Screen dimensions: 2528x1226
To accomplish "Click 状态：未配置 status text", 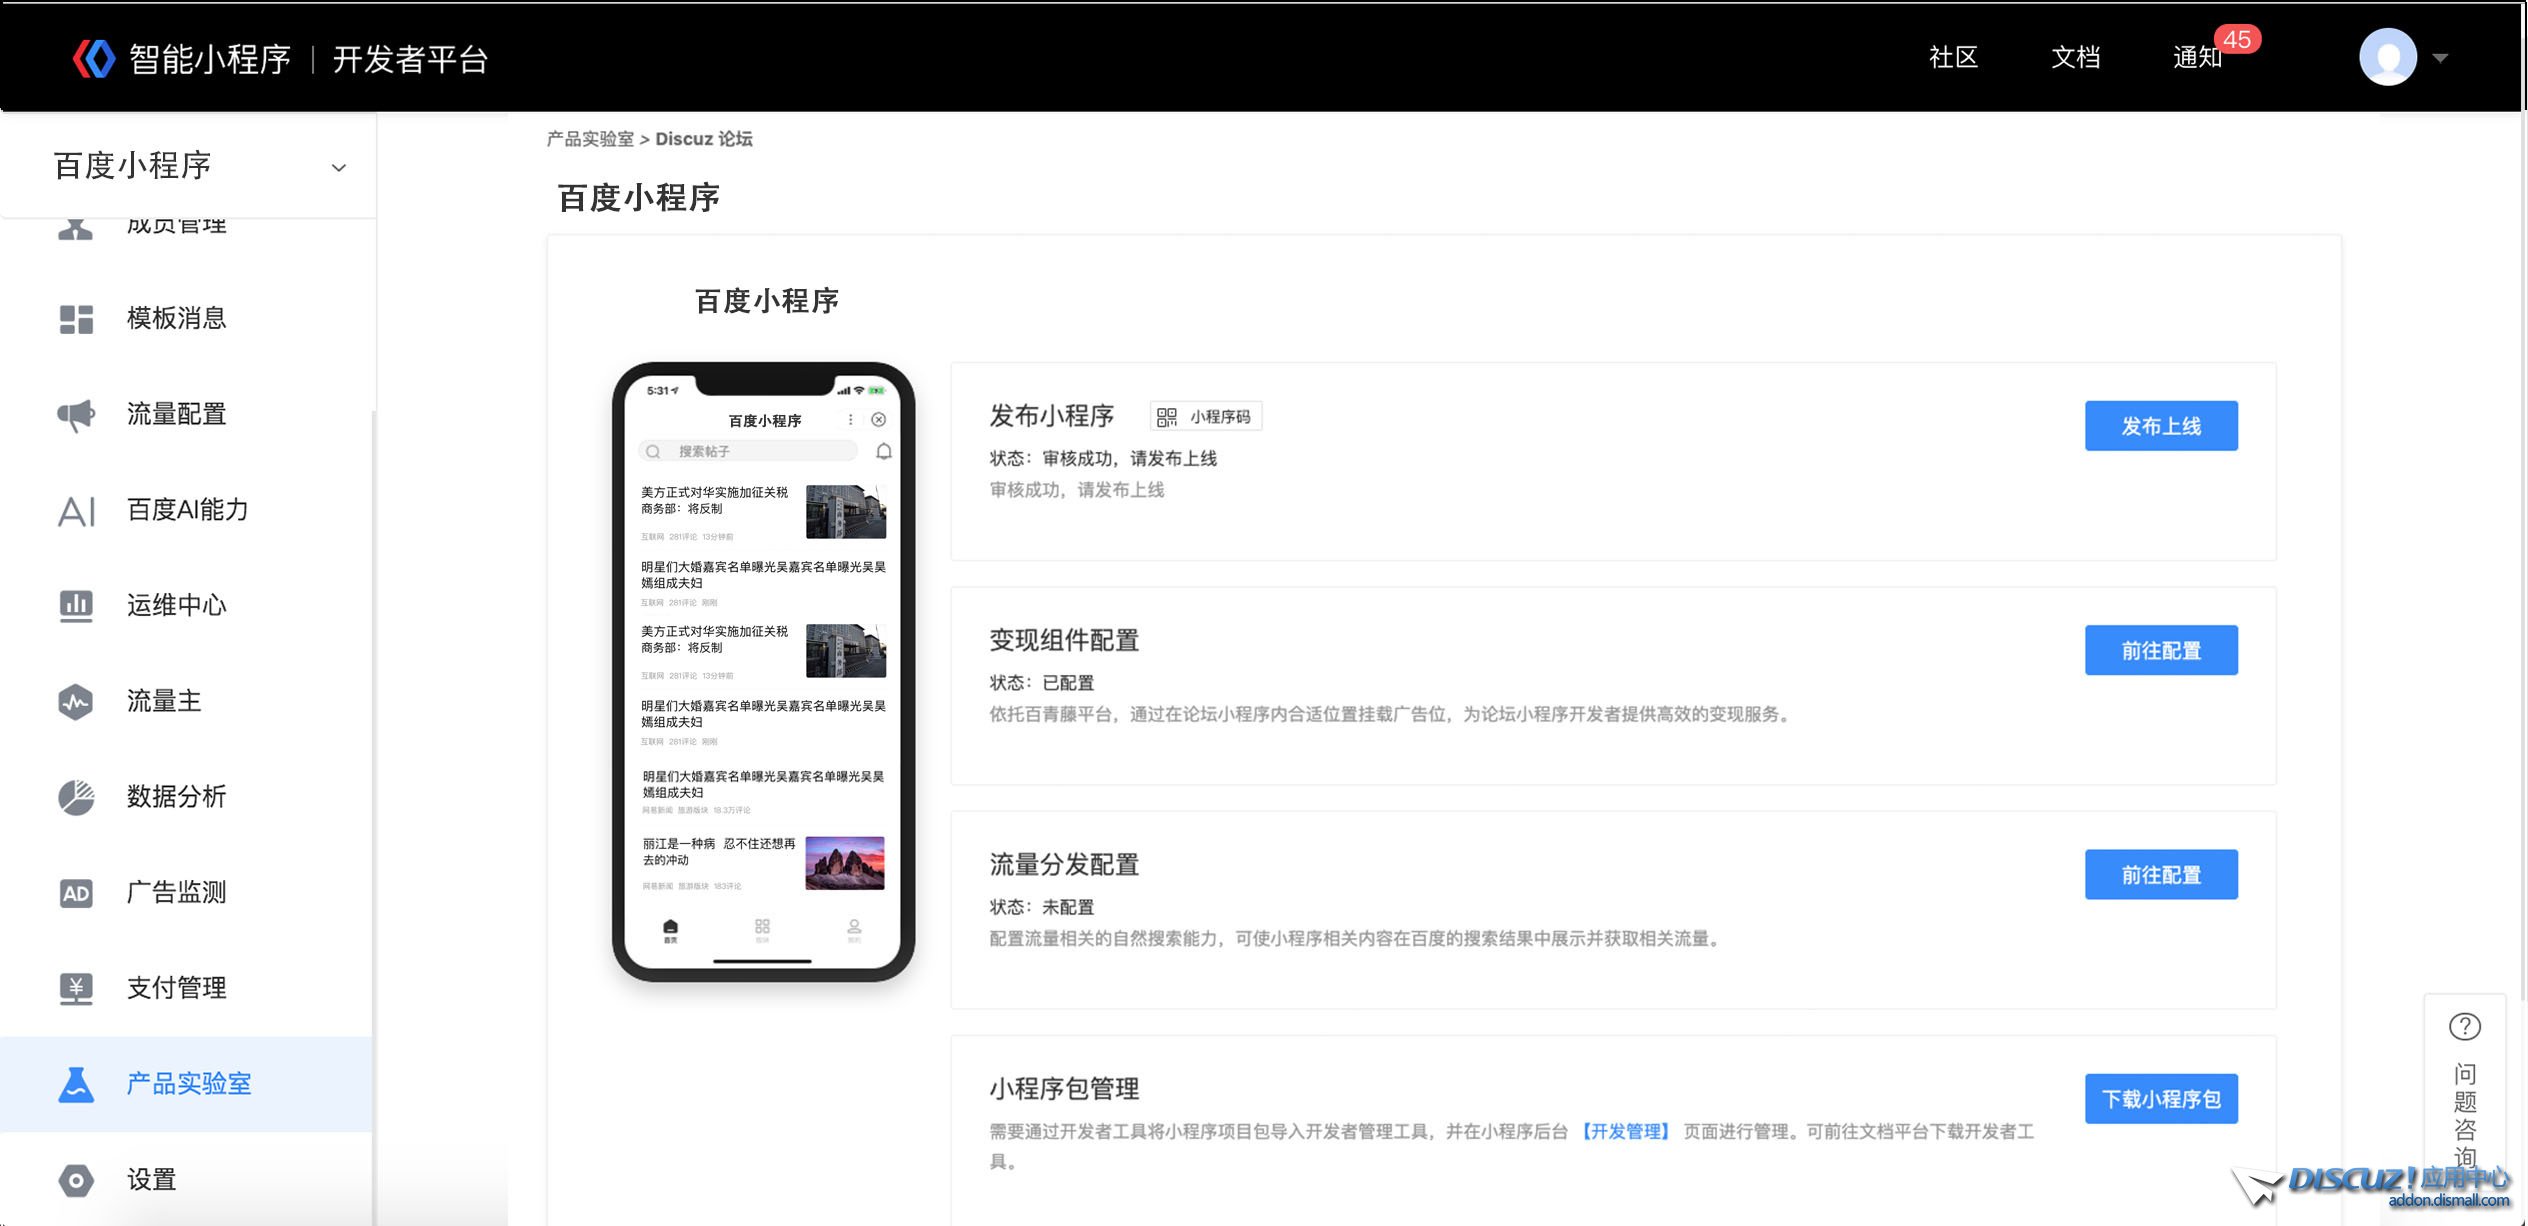I will (x=1042, y=907).
